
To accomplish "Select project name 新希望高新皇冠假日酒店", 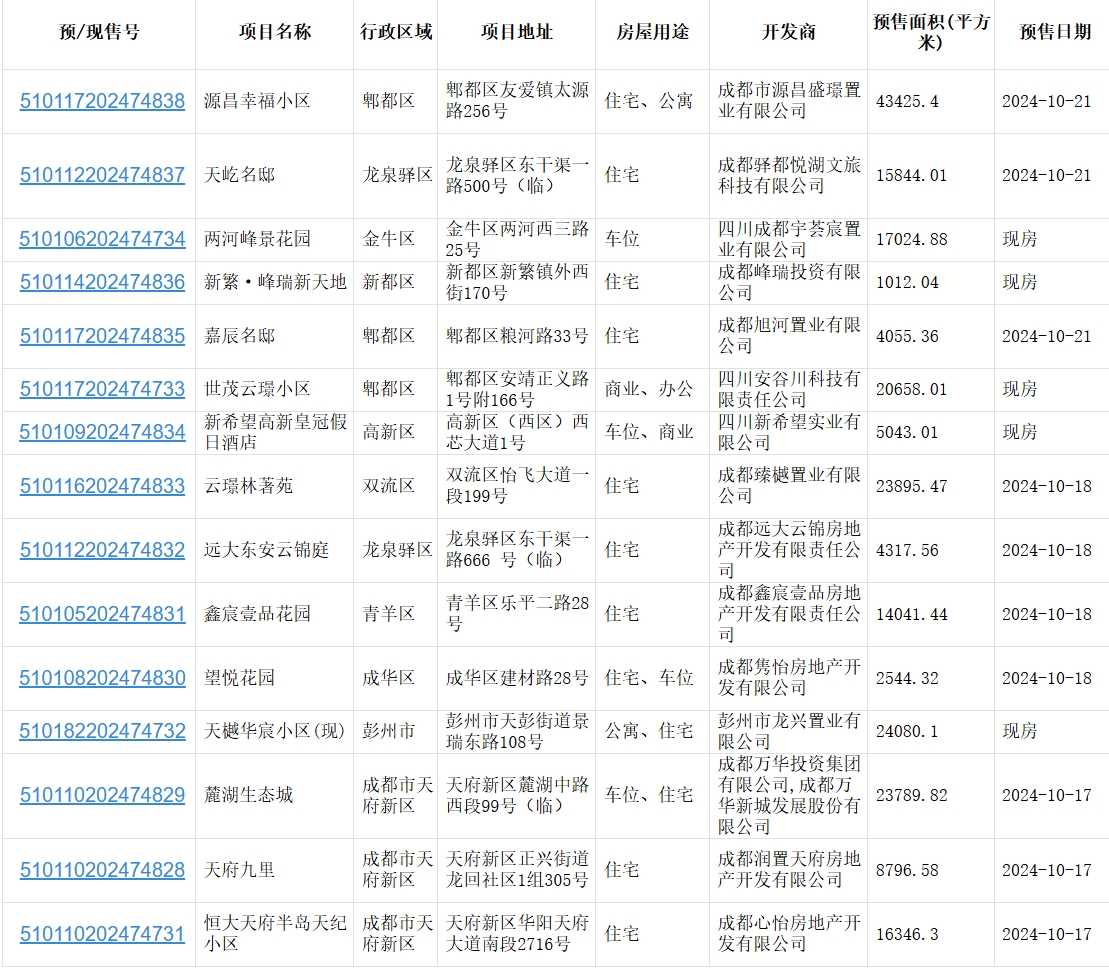I will tap(275, 432).
